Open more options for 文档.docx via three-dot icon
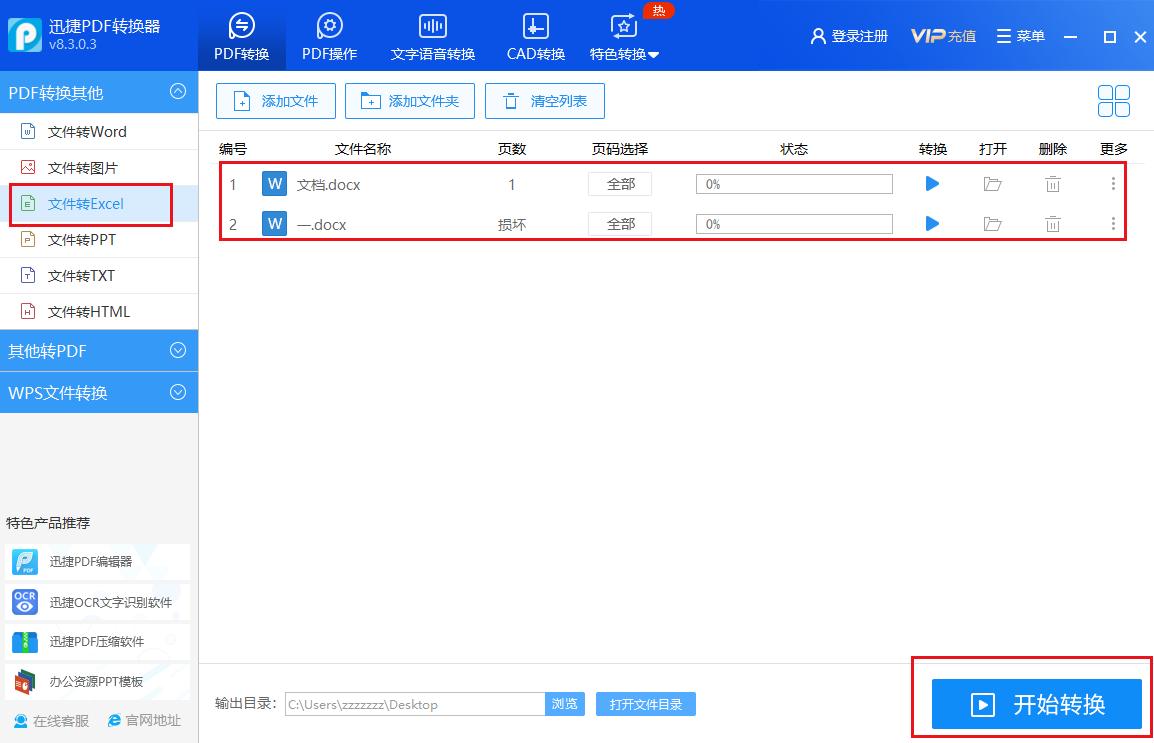1154x743 pixels. click(1113, 184)
